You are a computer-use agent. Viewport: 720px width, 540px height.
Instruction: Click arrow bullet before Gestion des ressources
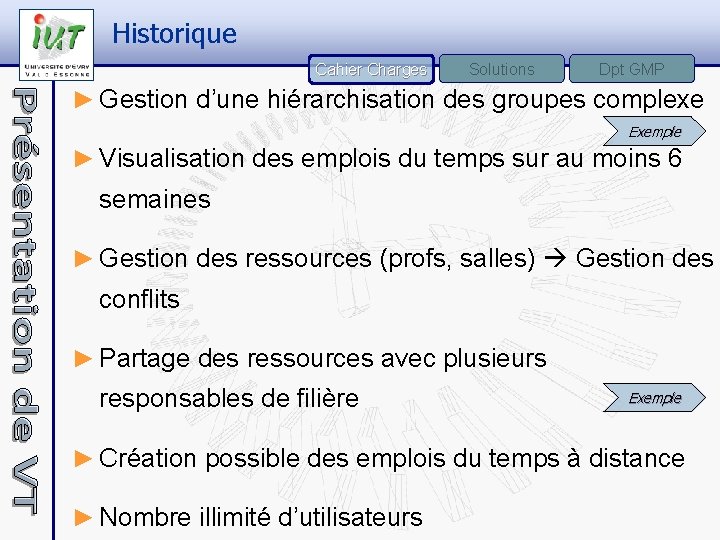click(x=86, y=258)
